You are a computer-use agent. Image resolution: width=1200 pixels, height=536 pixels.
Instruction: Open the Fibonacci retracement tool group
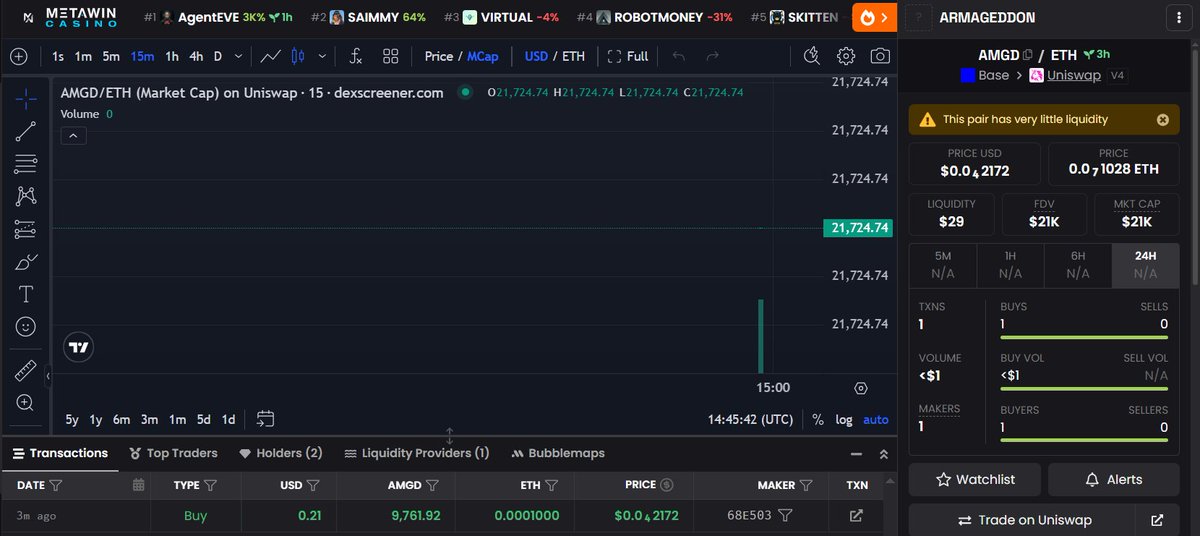coord(26,164)
